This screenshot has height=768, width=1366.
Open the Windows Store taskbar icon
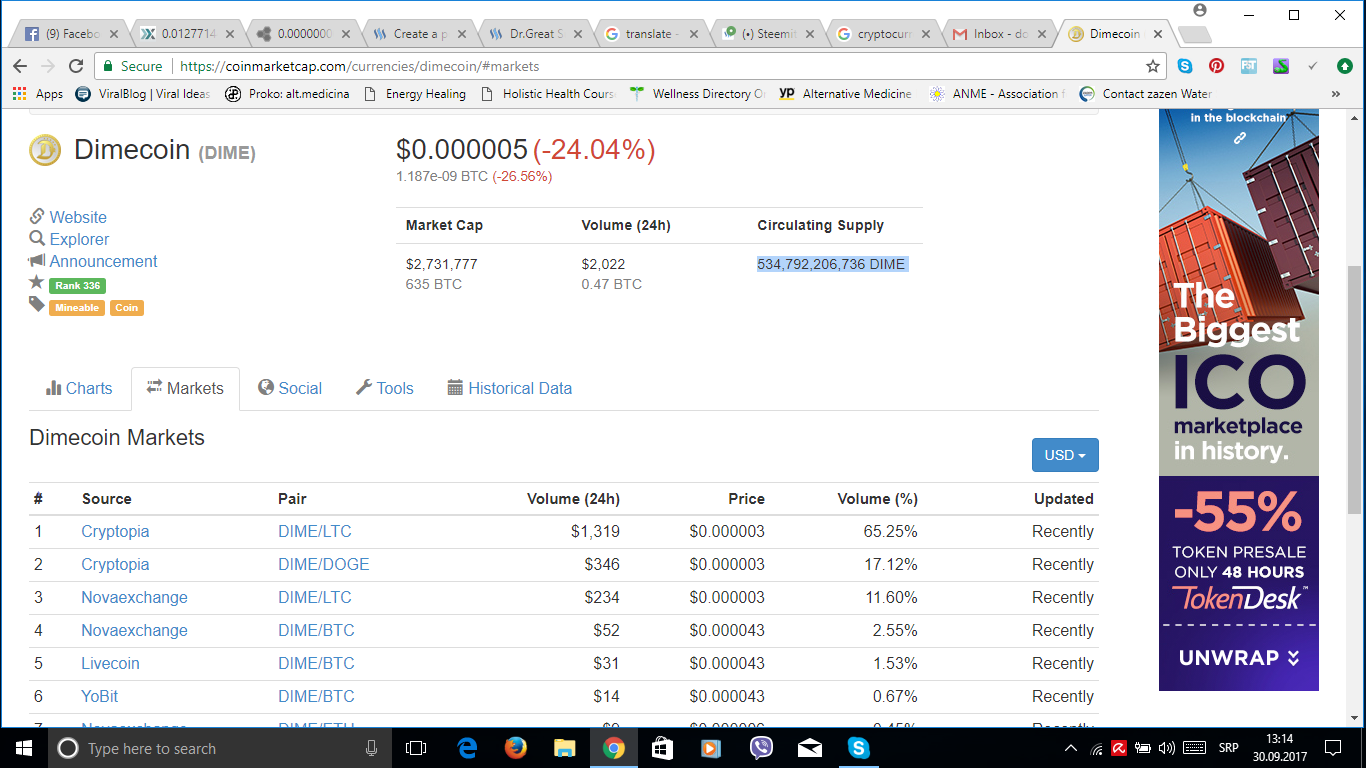tap(662, 748)
